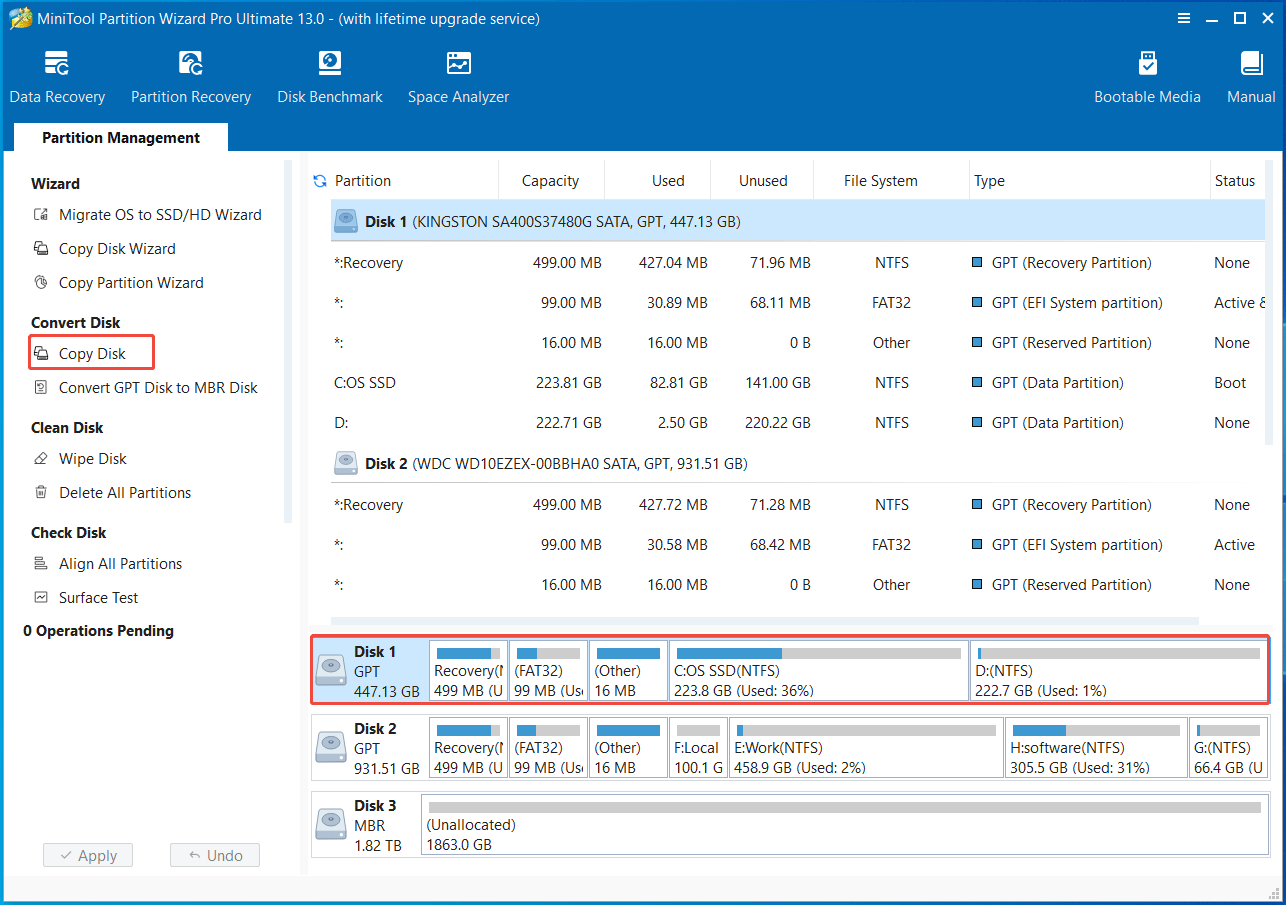The height and width of the screenshot is (905, 1286).
Task: Run Surface Test
Action: (97, 597)
